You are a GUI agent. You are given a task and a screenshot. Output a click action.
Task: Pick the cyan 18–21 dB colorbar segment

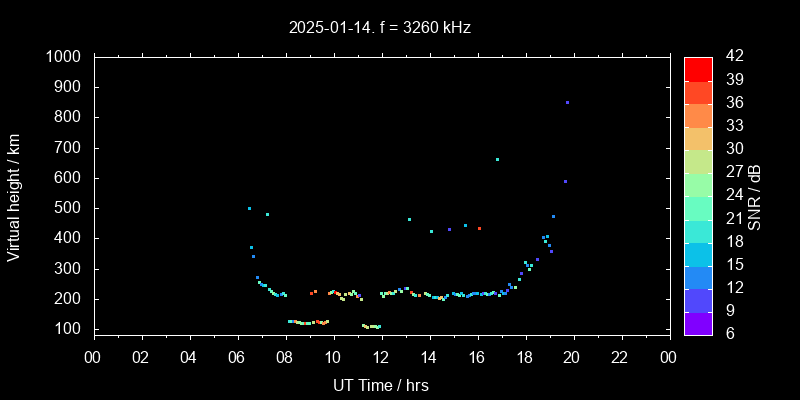[698, 230]
